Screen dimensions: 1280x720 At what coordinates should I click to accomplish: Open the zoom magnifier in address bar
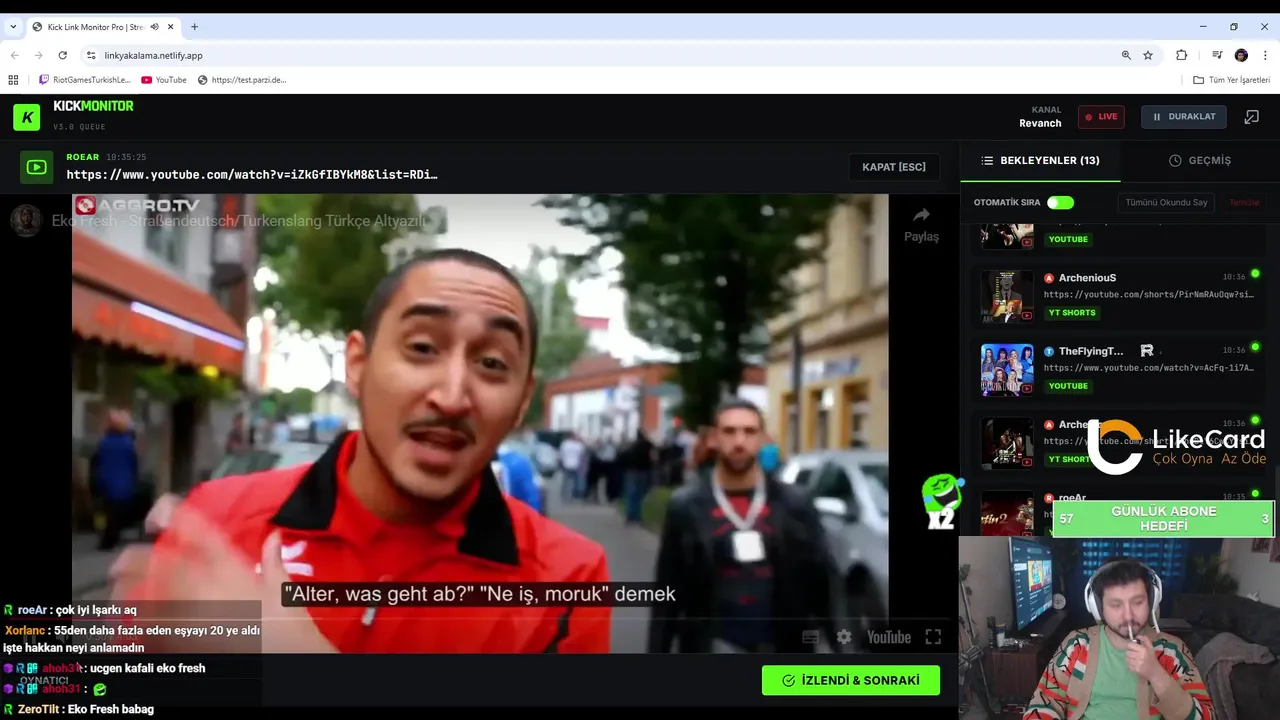point(1126,55)
